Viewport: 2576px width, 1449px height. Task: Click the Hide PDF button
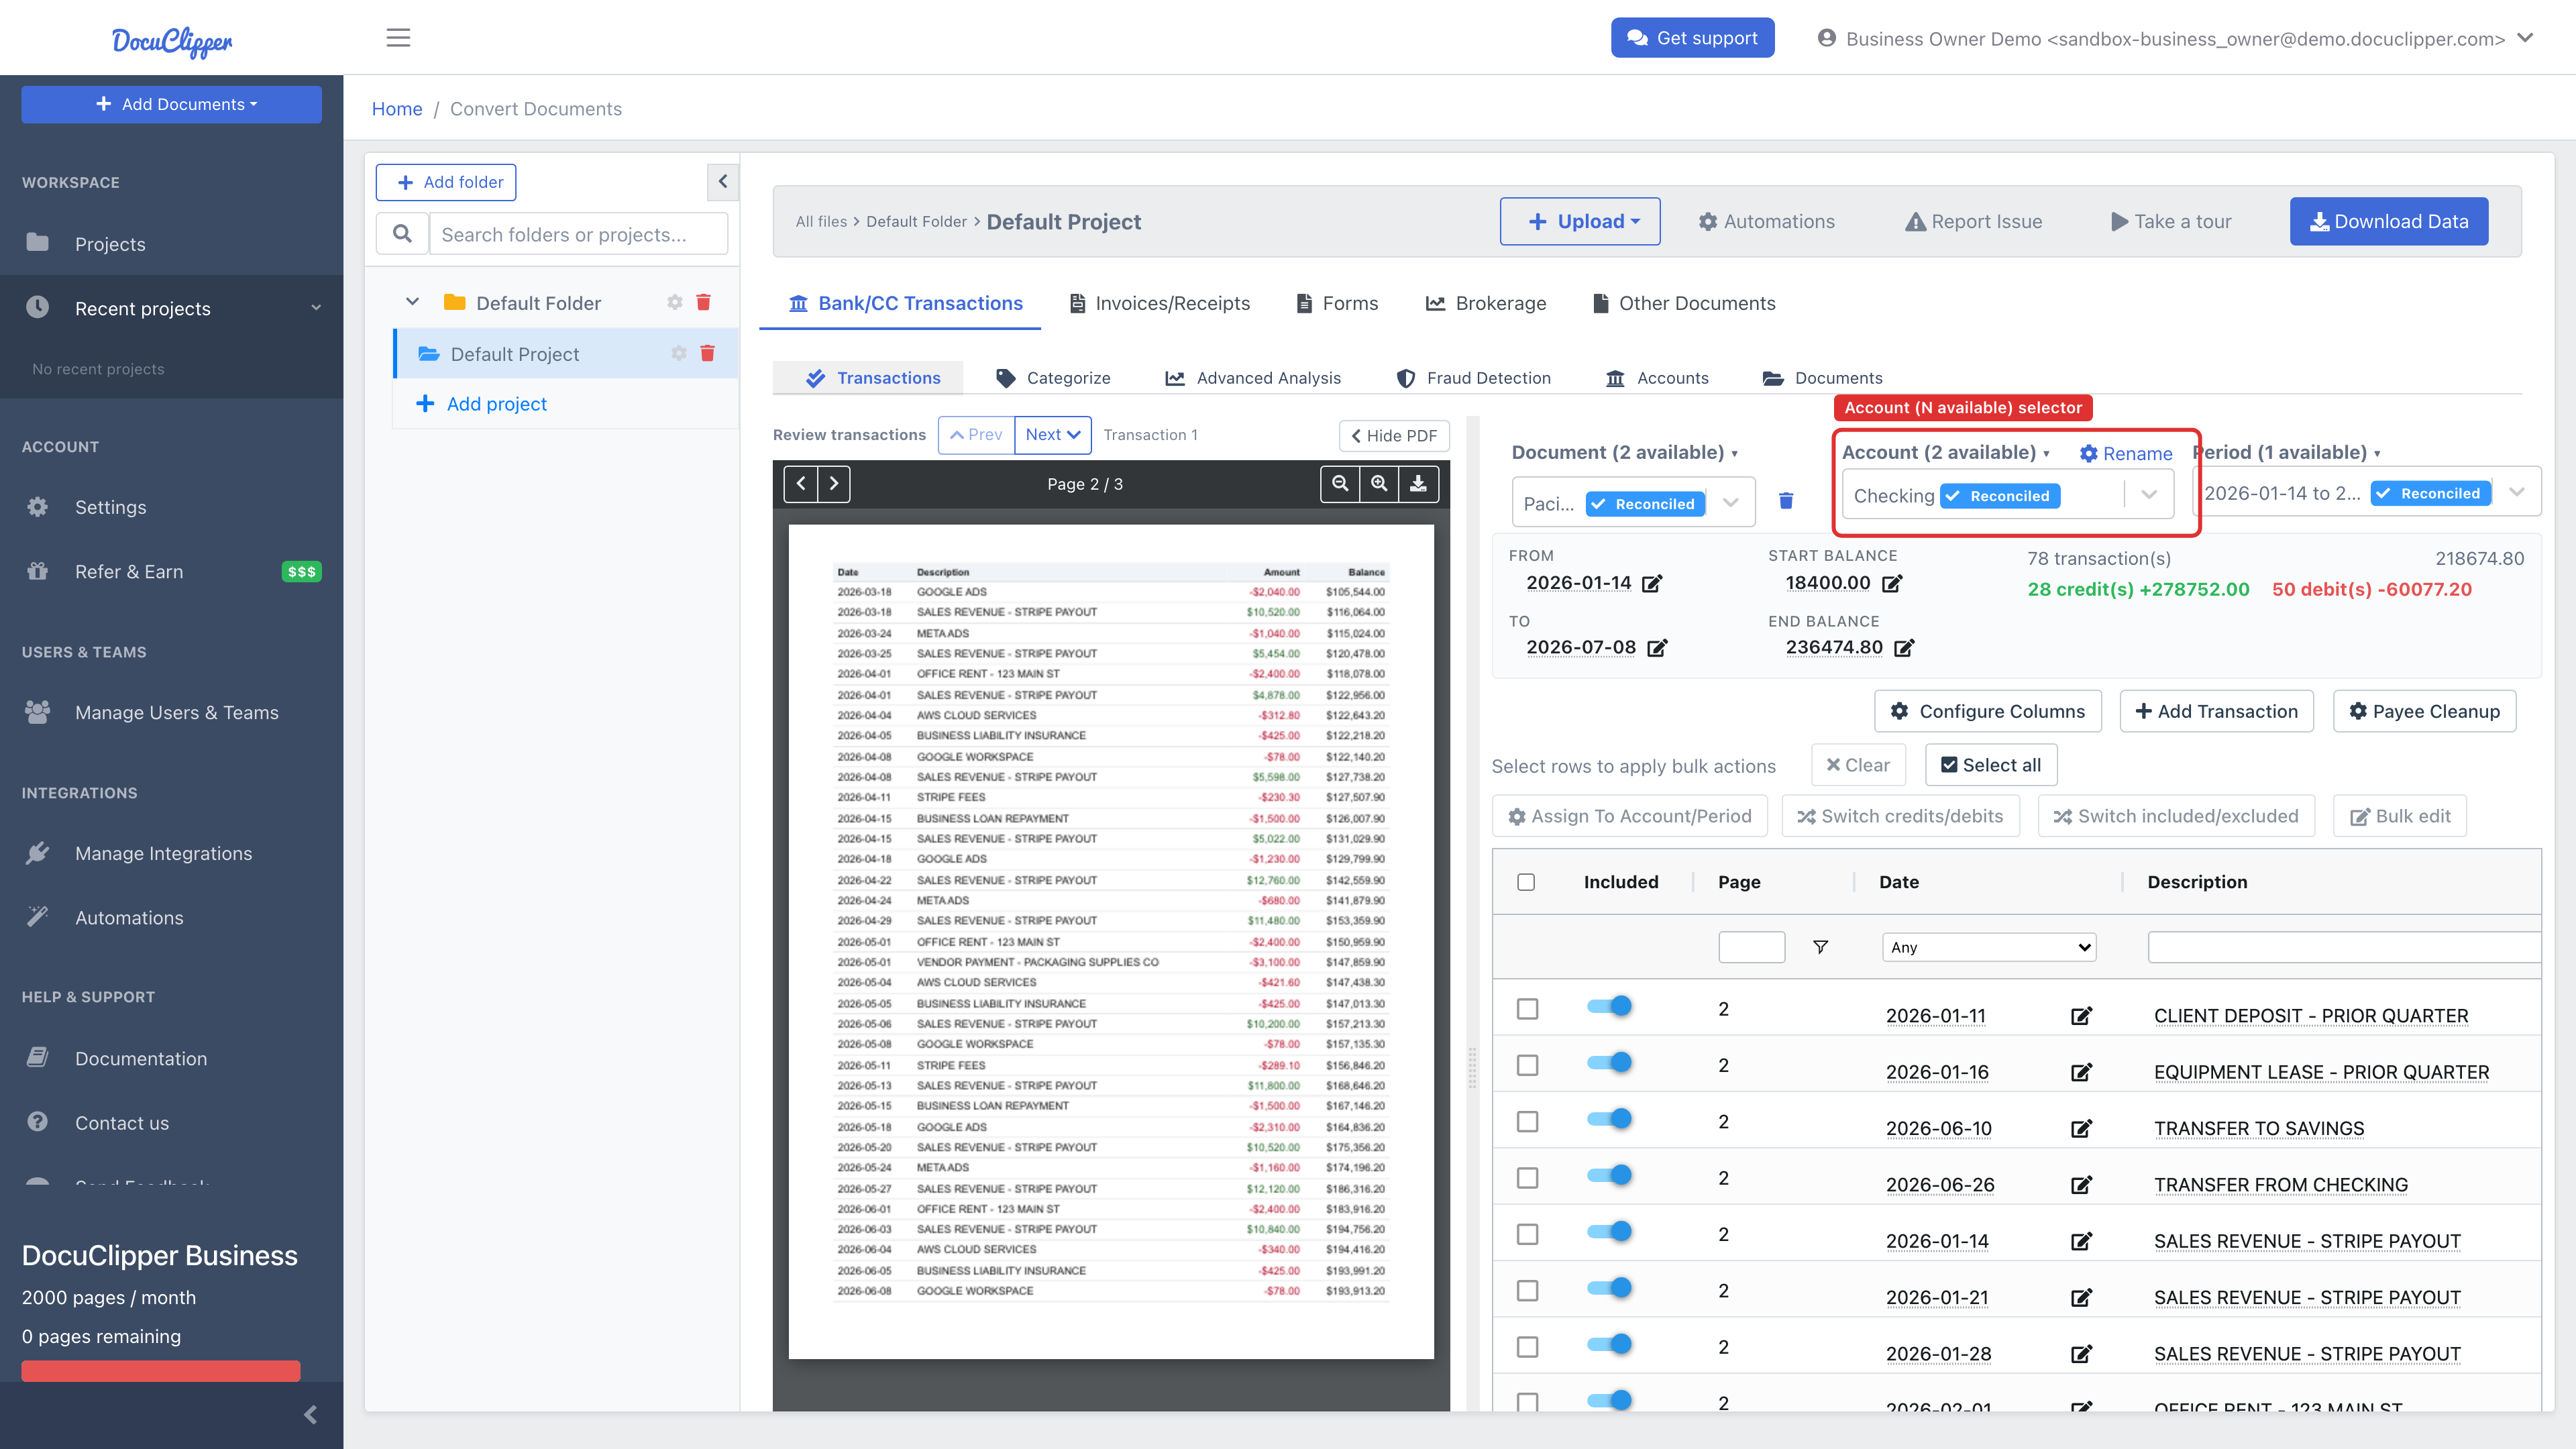pos(1394,435)
